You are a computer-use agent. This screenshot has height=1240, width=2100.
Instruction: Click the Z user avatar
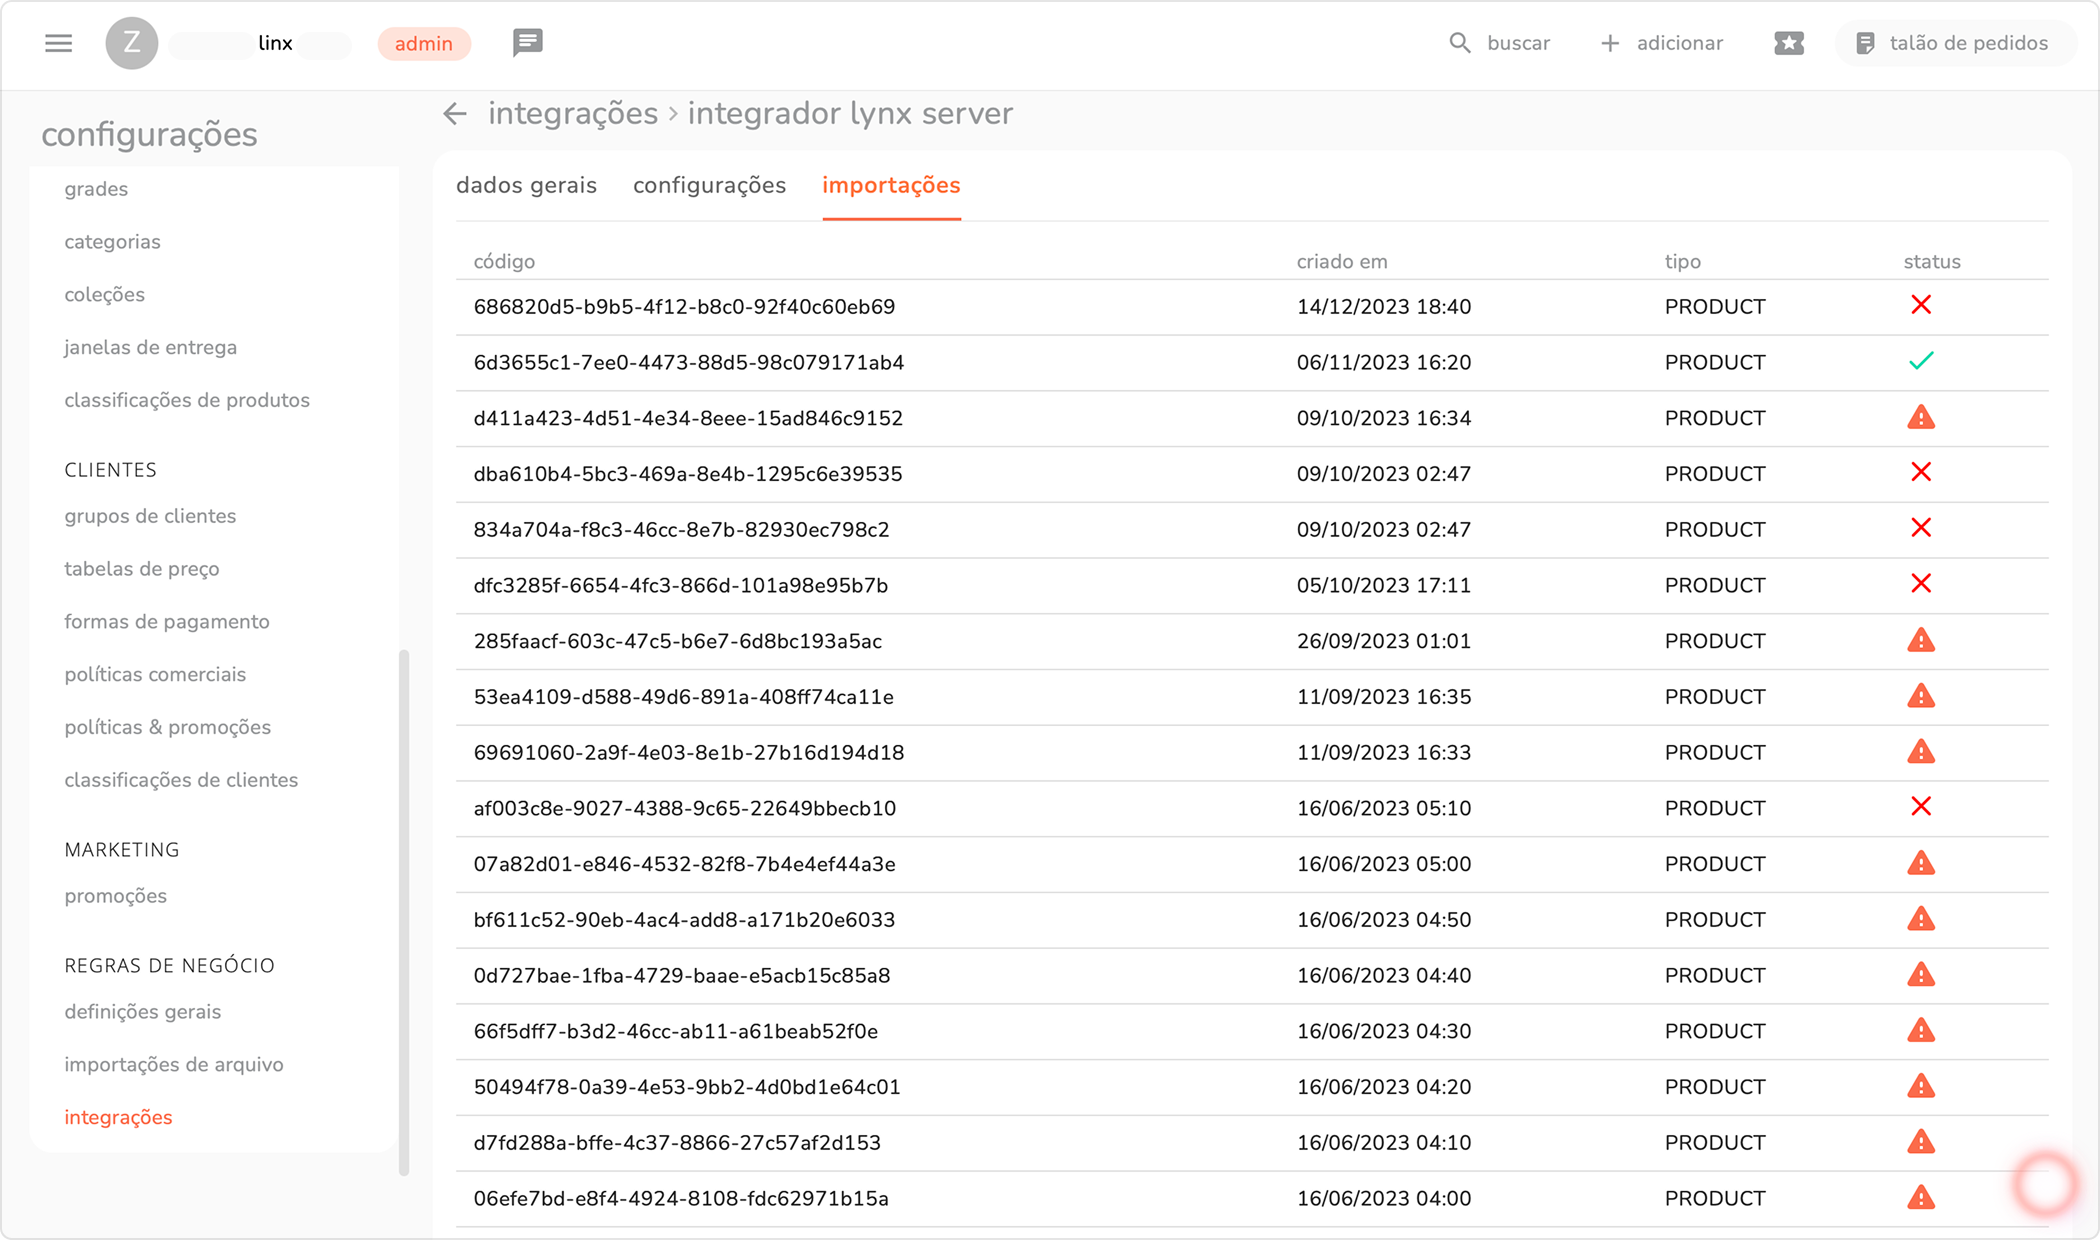(131, 43)
